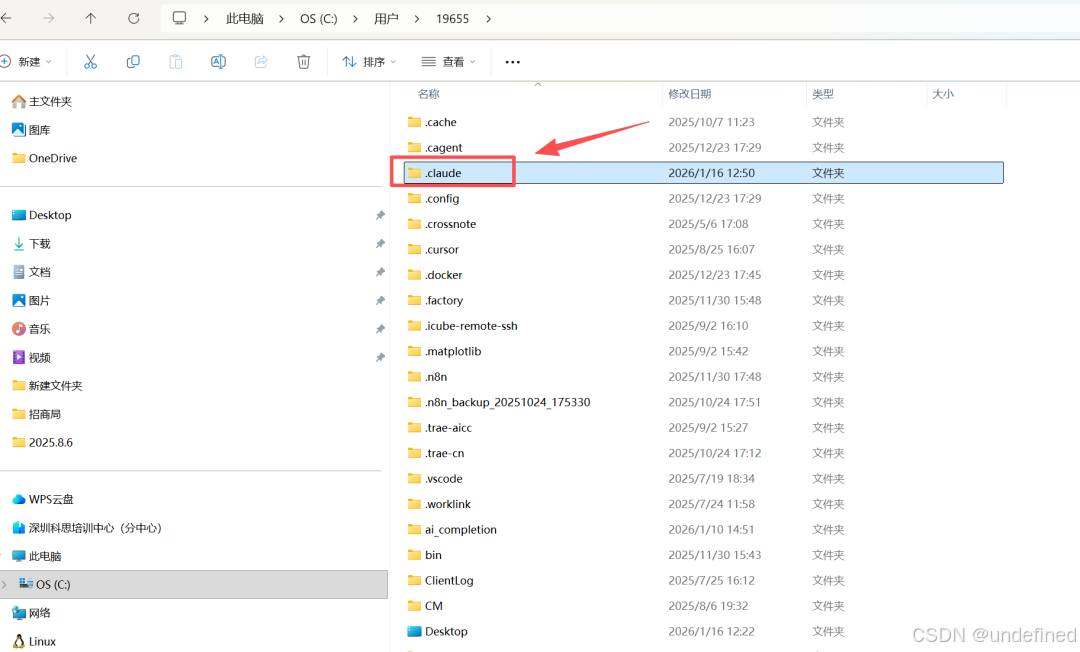Open 主文件夹 in sidebar

click(x=42, y=101)
